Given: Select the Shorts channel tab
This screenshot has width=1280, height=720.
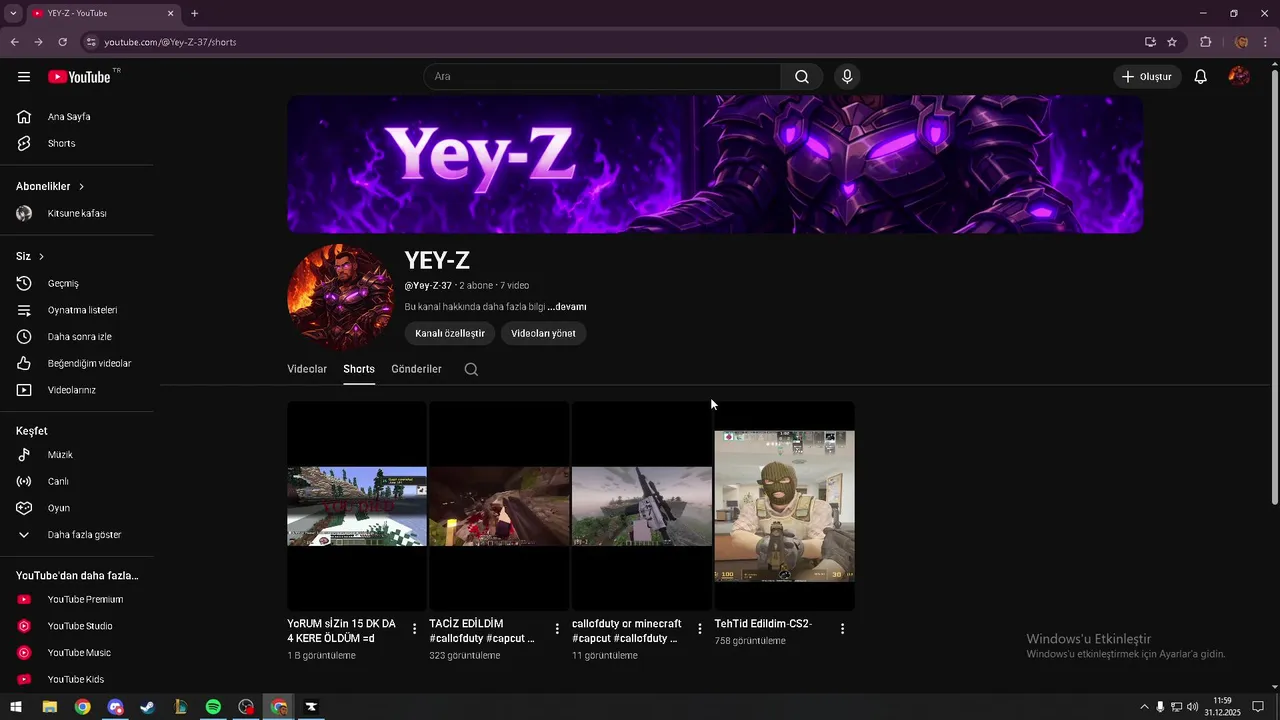Looking at the screenshot, I should click(359, 369).
